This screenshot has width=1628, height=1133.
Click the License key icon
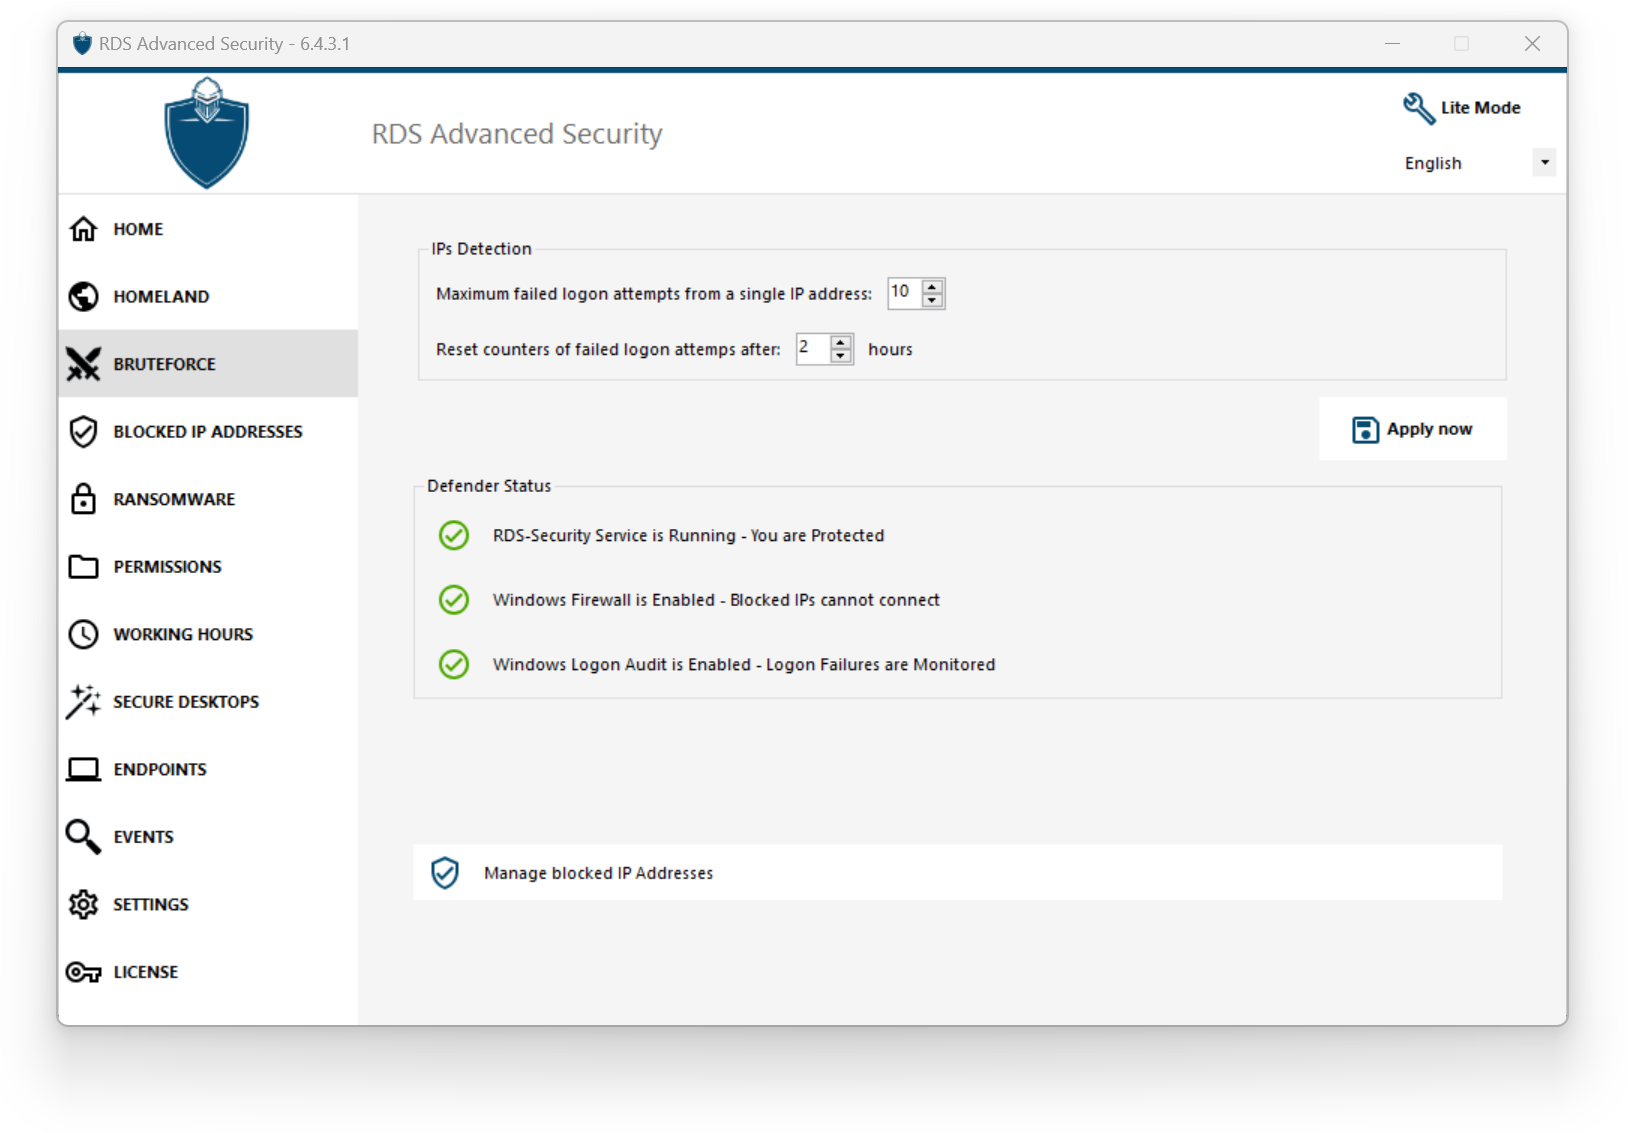pos(83,972)
